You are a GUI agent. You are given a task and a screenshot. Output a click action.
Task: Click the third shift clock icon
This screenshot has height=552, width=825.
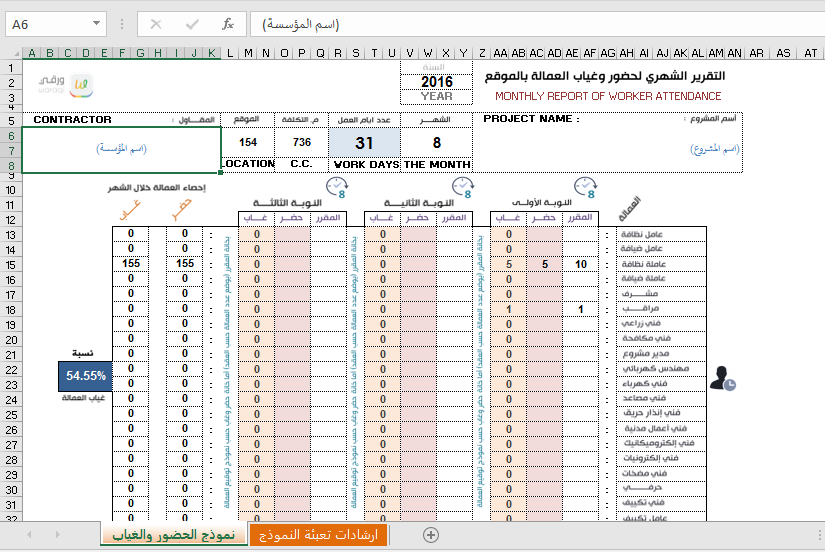336,188
